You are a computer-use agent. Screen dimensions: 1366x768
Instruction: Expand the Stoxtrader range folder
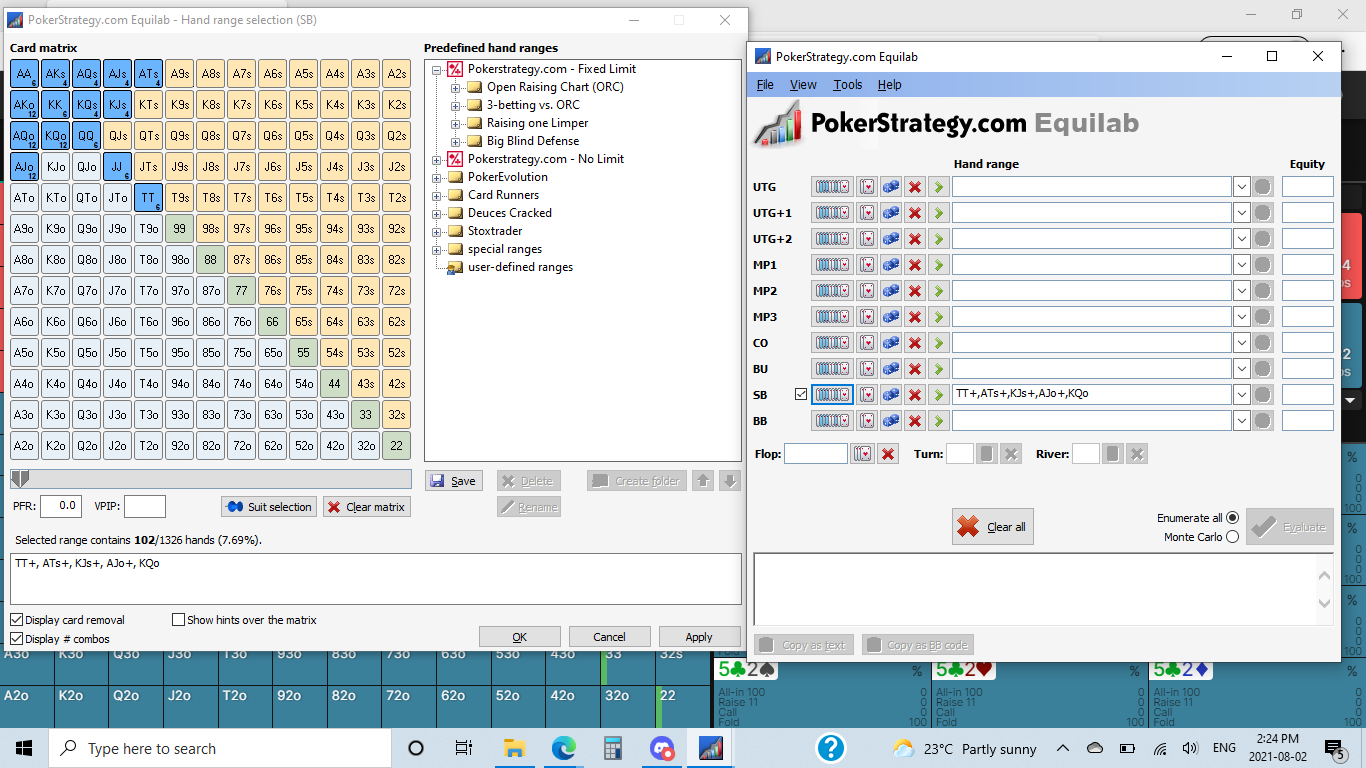[437, 231]
